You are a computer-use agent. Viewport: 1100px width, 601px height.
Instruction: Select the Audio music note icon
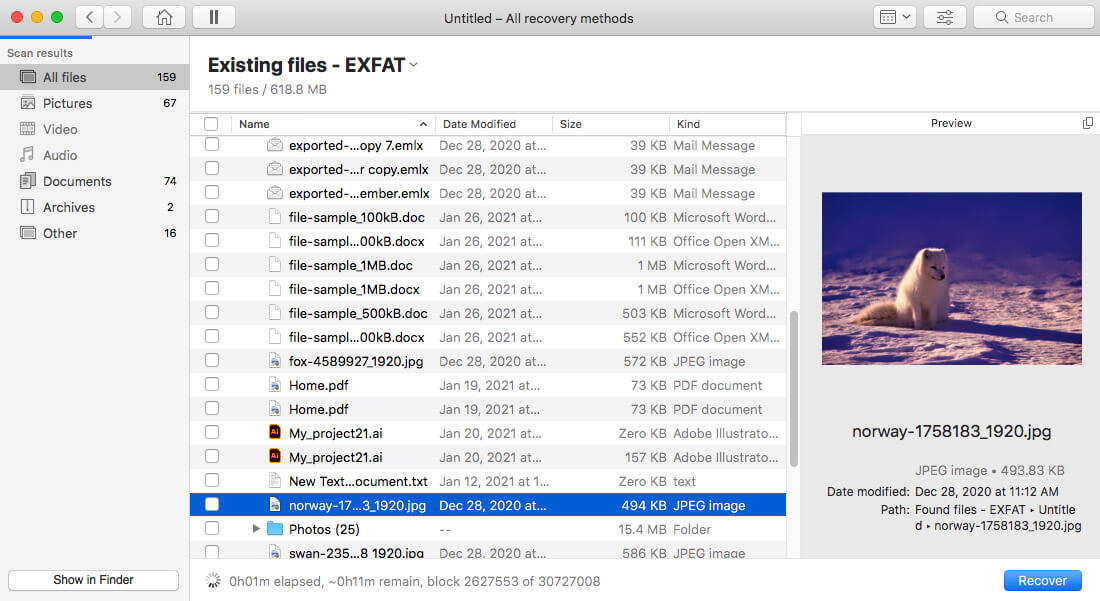coord(27,155)
